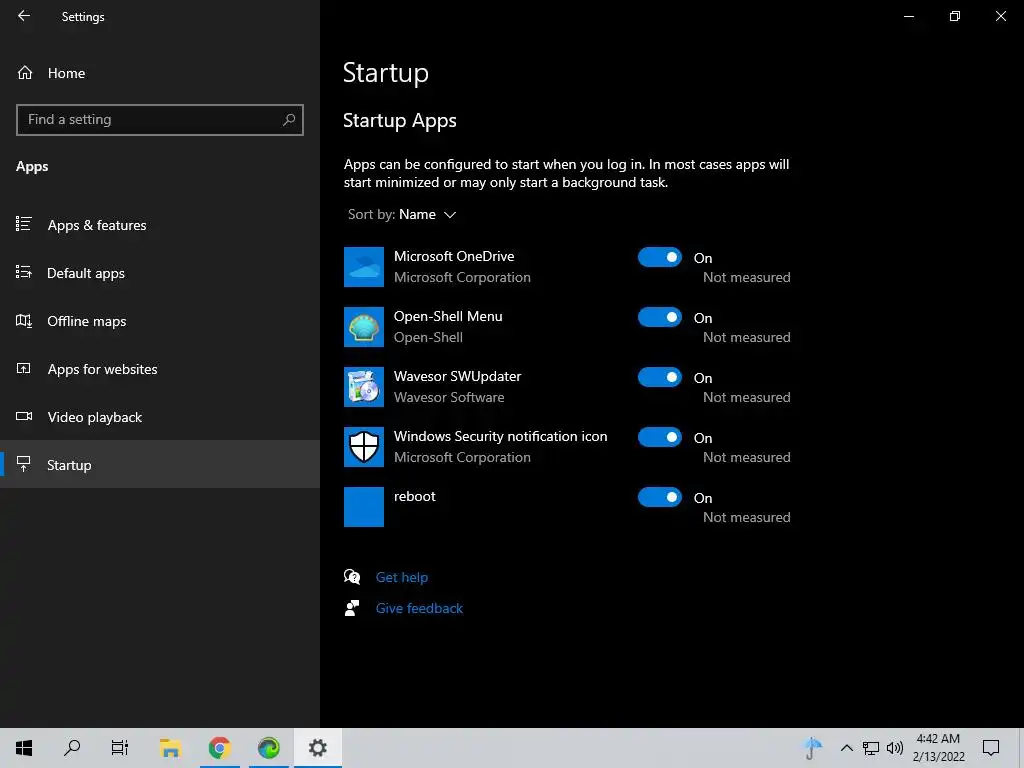Click the taskbar search icon

pyautogui.click(x=72, y=748)
